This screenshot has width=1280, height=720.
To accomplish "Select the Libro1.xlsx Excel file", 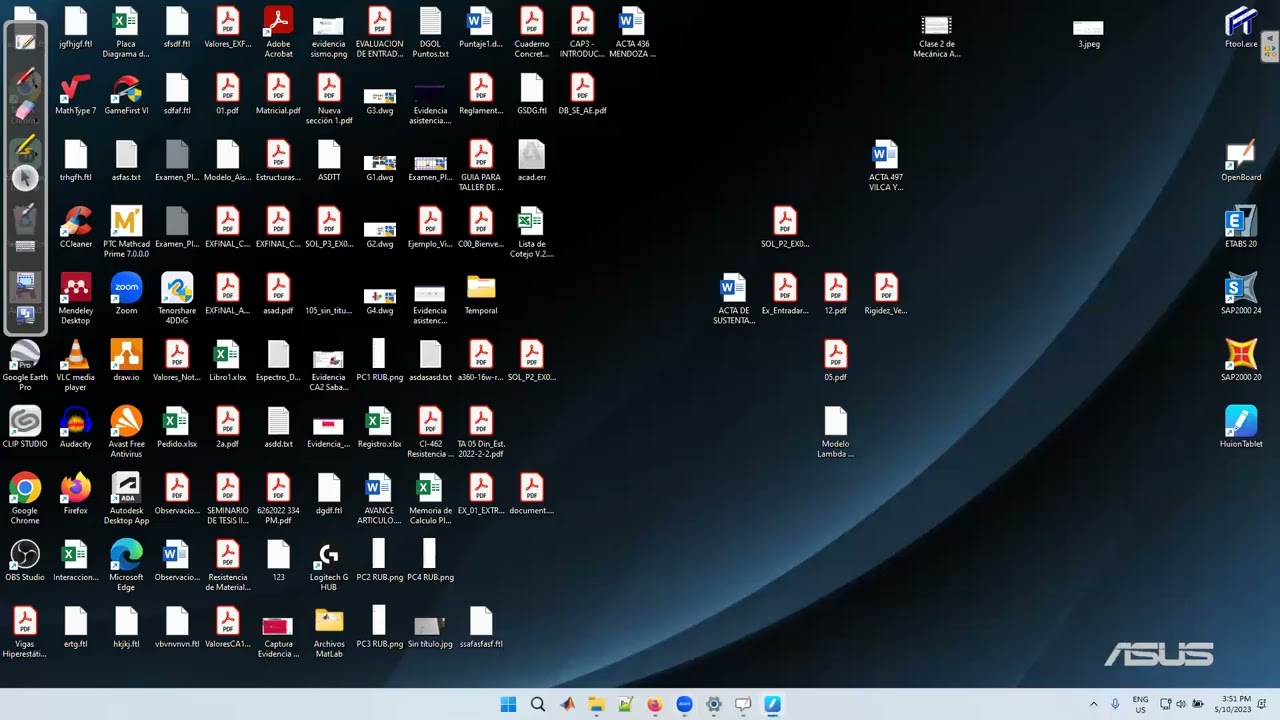I will tap(227, 361).
